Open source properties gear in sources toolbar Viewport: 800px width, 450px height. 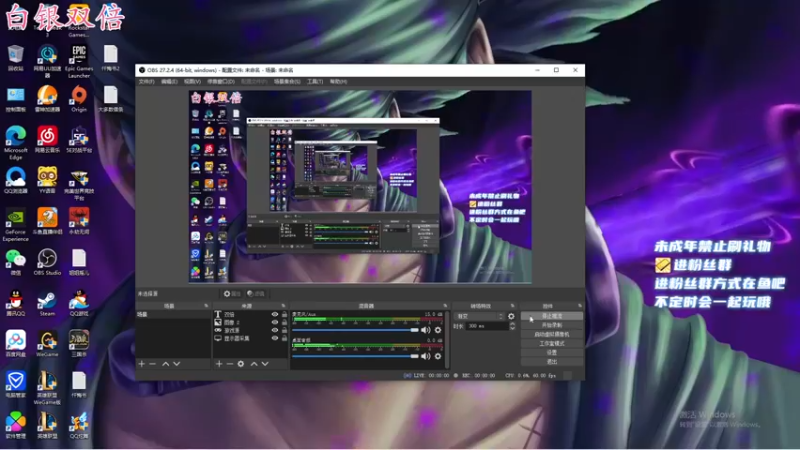(x=241, y=364)
